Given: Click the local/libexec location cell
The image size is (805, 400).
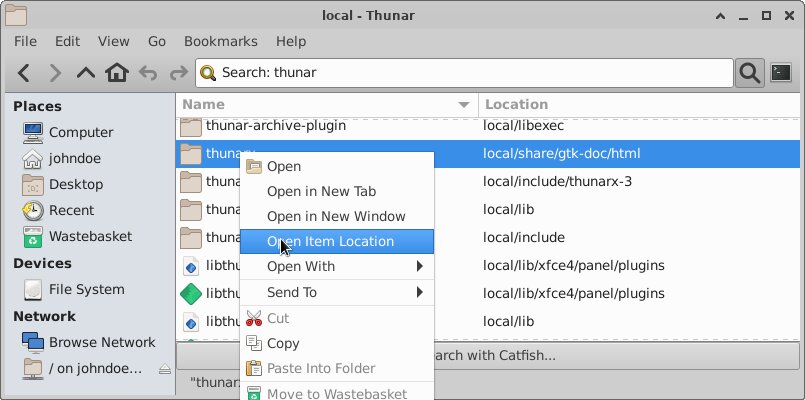Looking at the screenshot, I should tap(524, 126).
